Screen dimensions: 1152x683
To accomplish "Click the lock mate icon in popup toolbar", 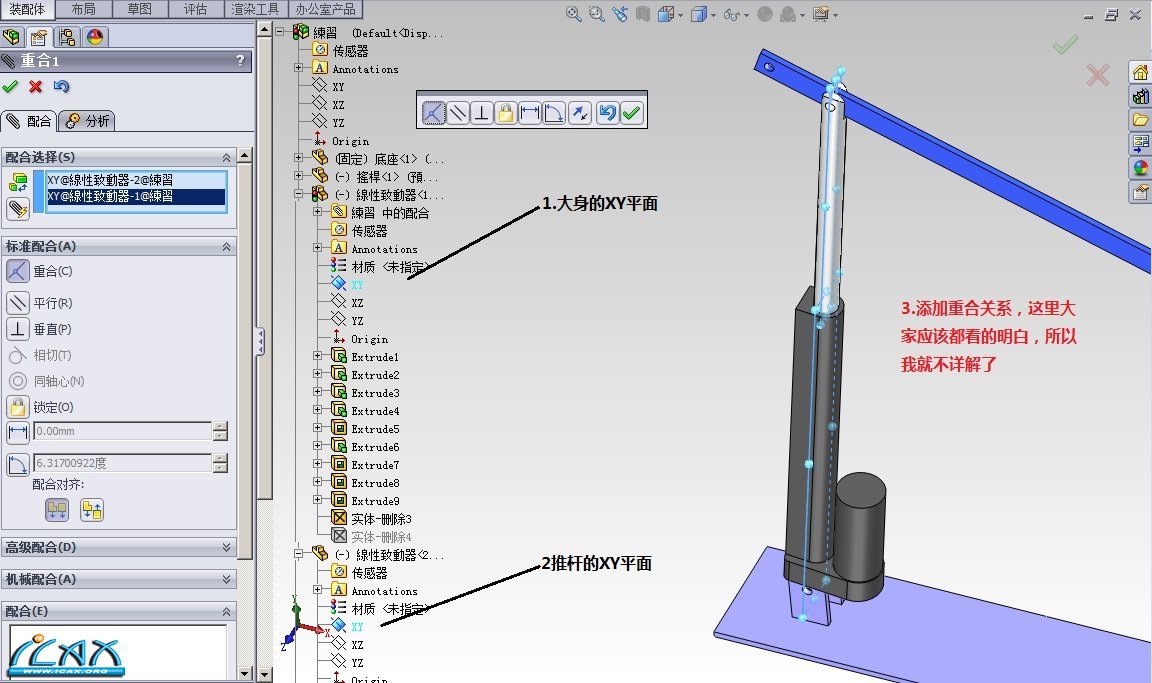I will tap(506, 113).
